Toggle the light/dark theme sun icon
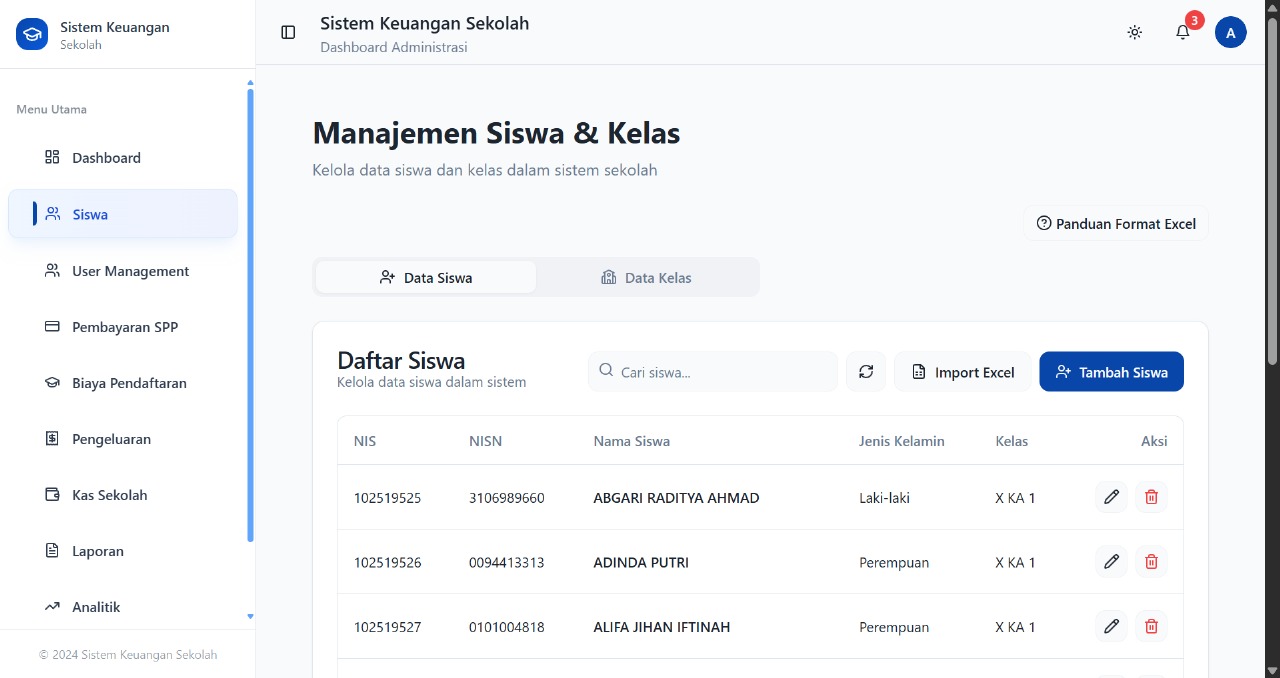The height and width of the screenshot is (678, 1280). 1135,32
